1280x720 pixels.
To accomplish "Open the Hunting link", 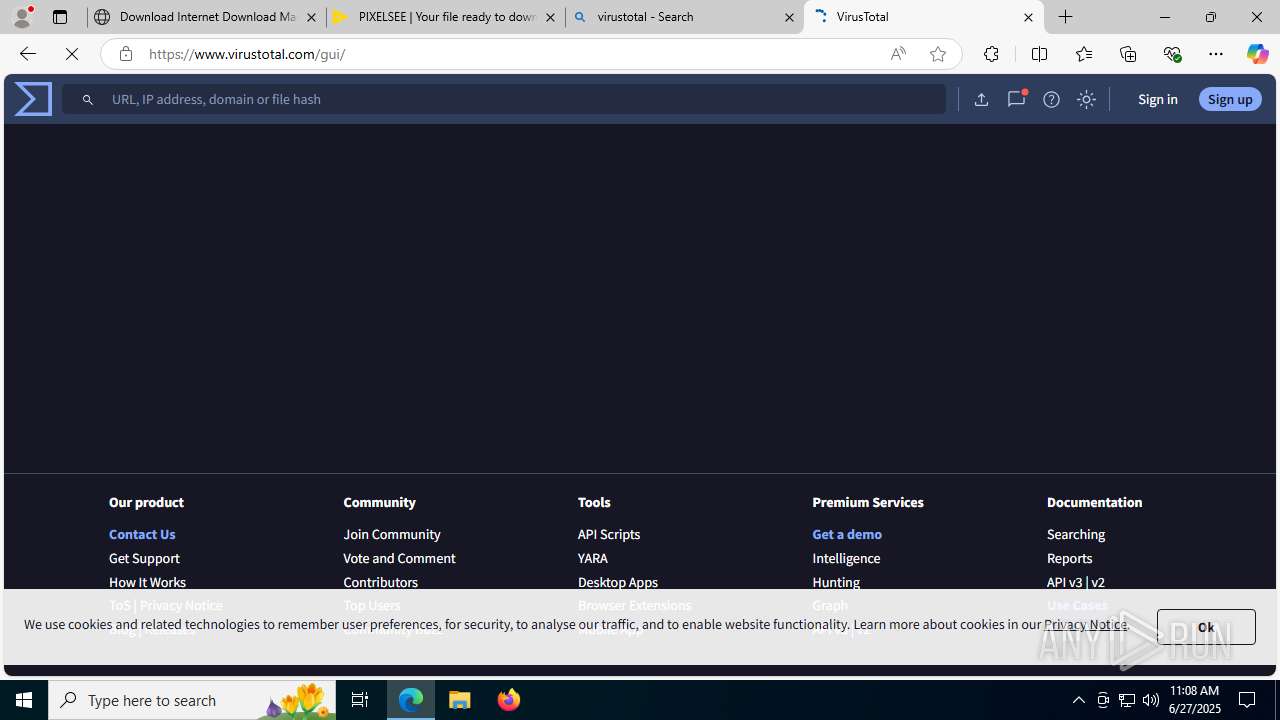I will (836, 582).
